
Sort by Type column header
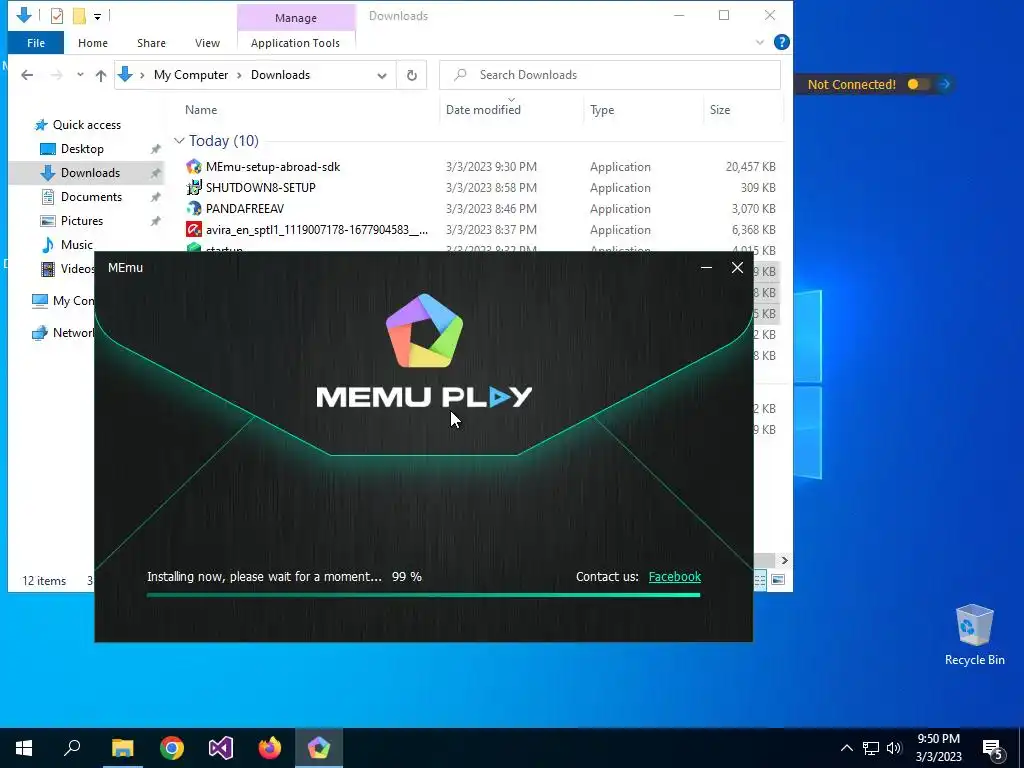point(601,110)
